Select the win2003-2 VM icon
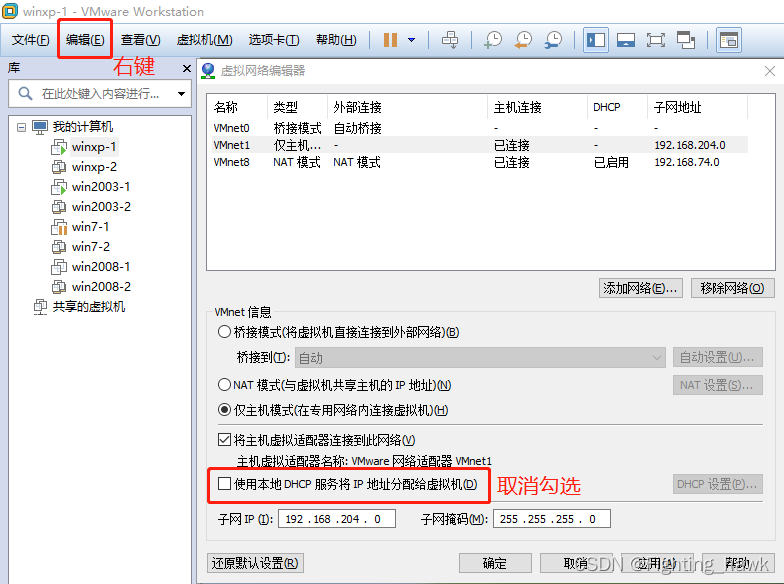Screen dimensions: 784x584 tap(58, 206)
